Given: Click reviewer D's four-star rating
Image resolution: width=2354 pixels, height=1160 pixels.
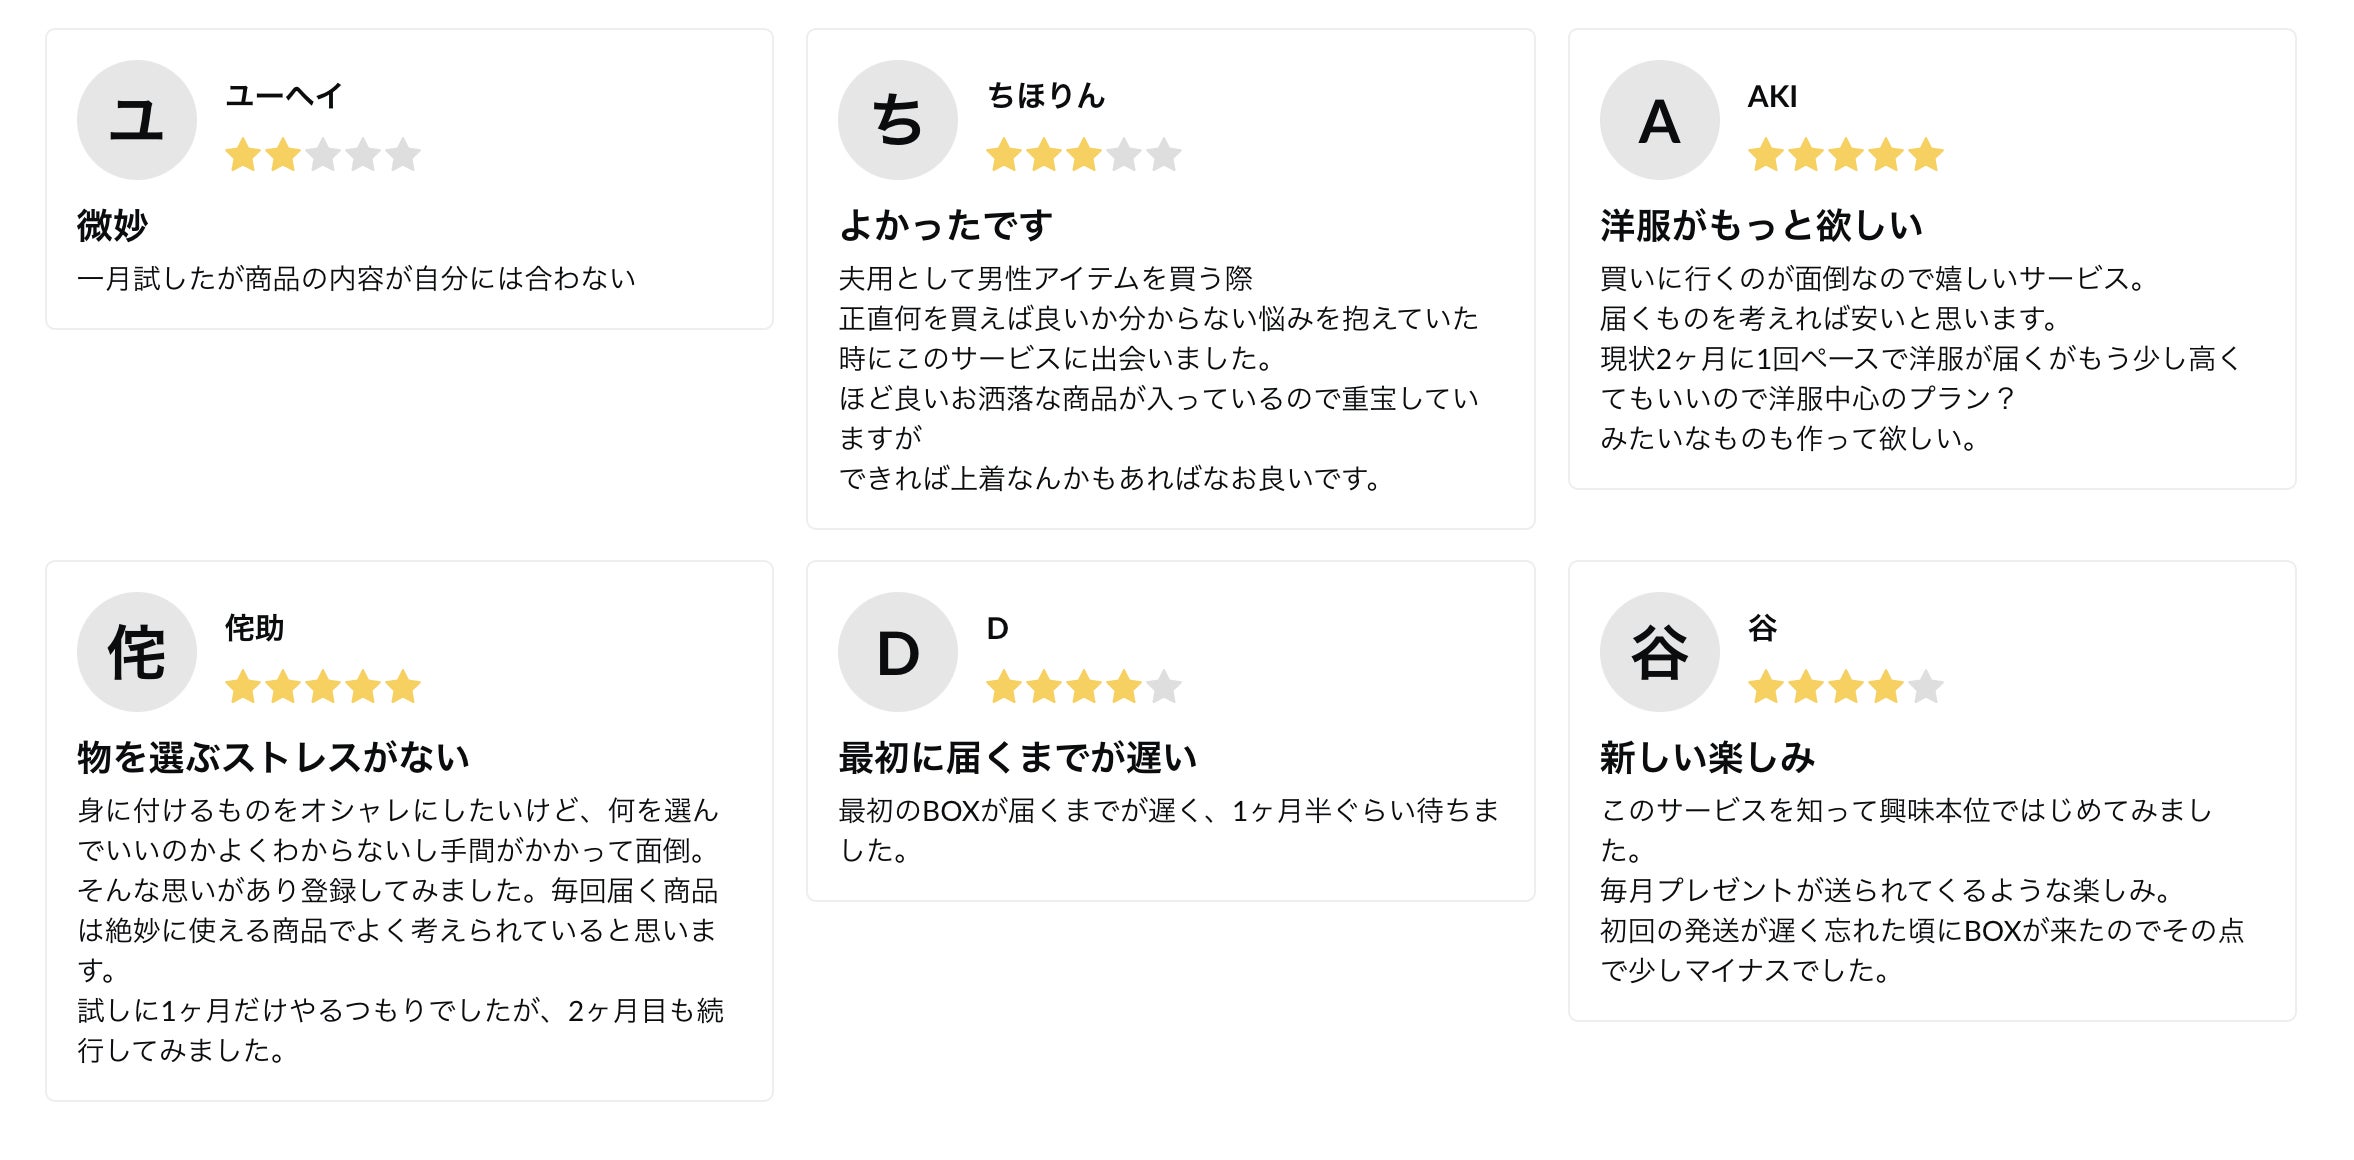Looking at the screenshot, I should (1083, 687).
